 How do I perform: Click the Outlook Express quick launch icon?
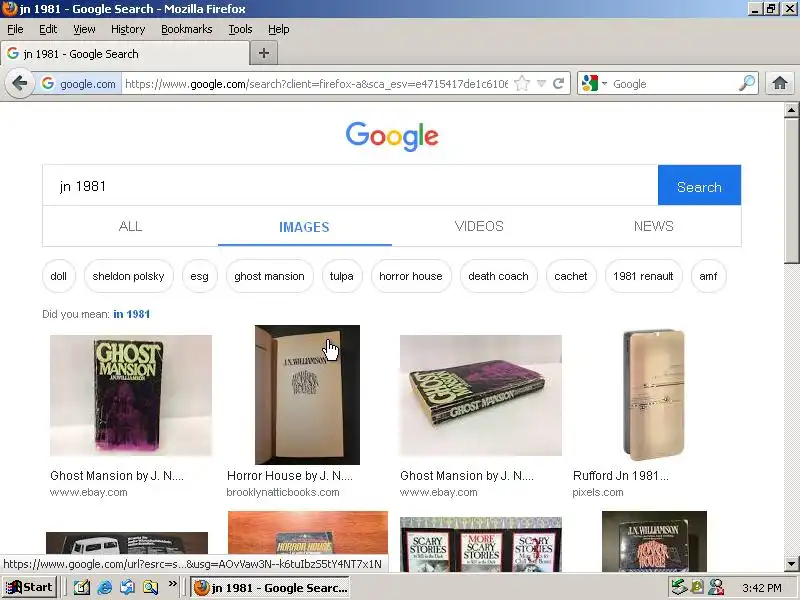[128, 587]
